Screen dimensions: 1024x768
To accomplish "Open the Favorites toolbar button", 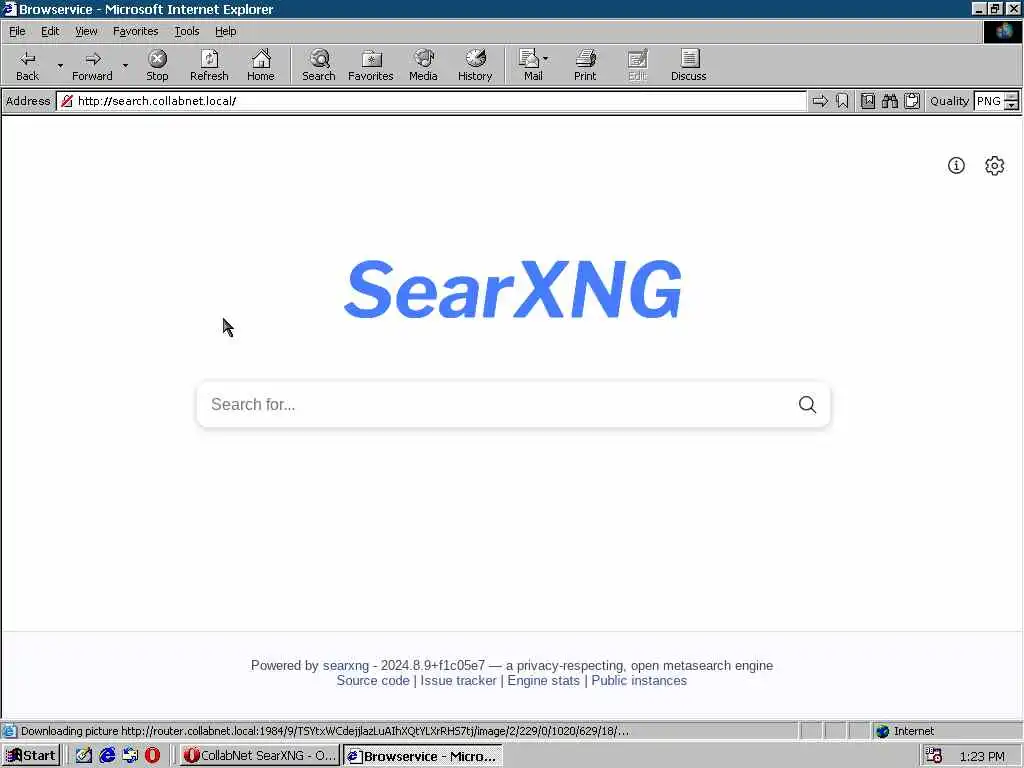I will coord(371,65).
